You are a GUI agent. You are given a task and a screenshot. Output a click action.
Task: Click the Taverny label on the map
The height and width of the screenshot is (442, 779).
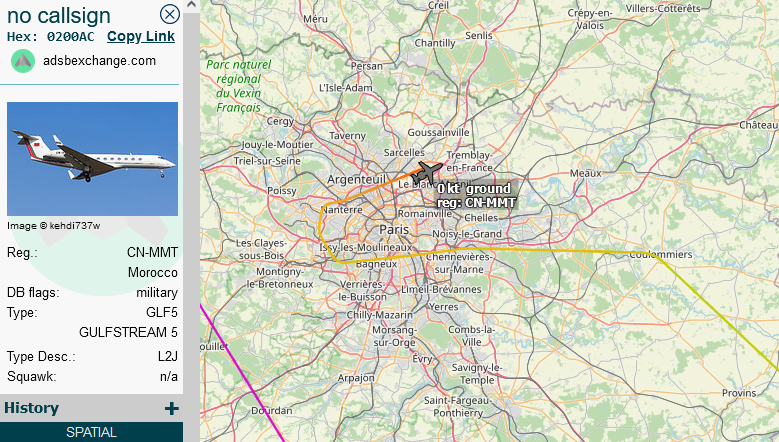(347, 136)
